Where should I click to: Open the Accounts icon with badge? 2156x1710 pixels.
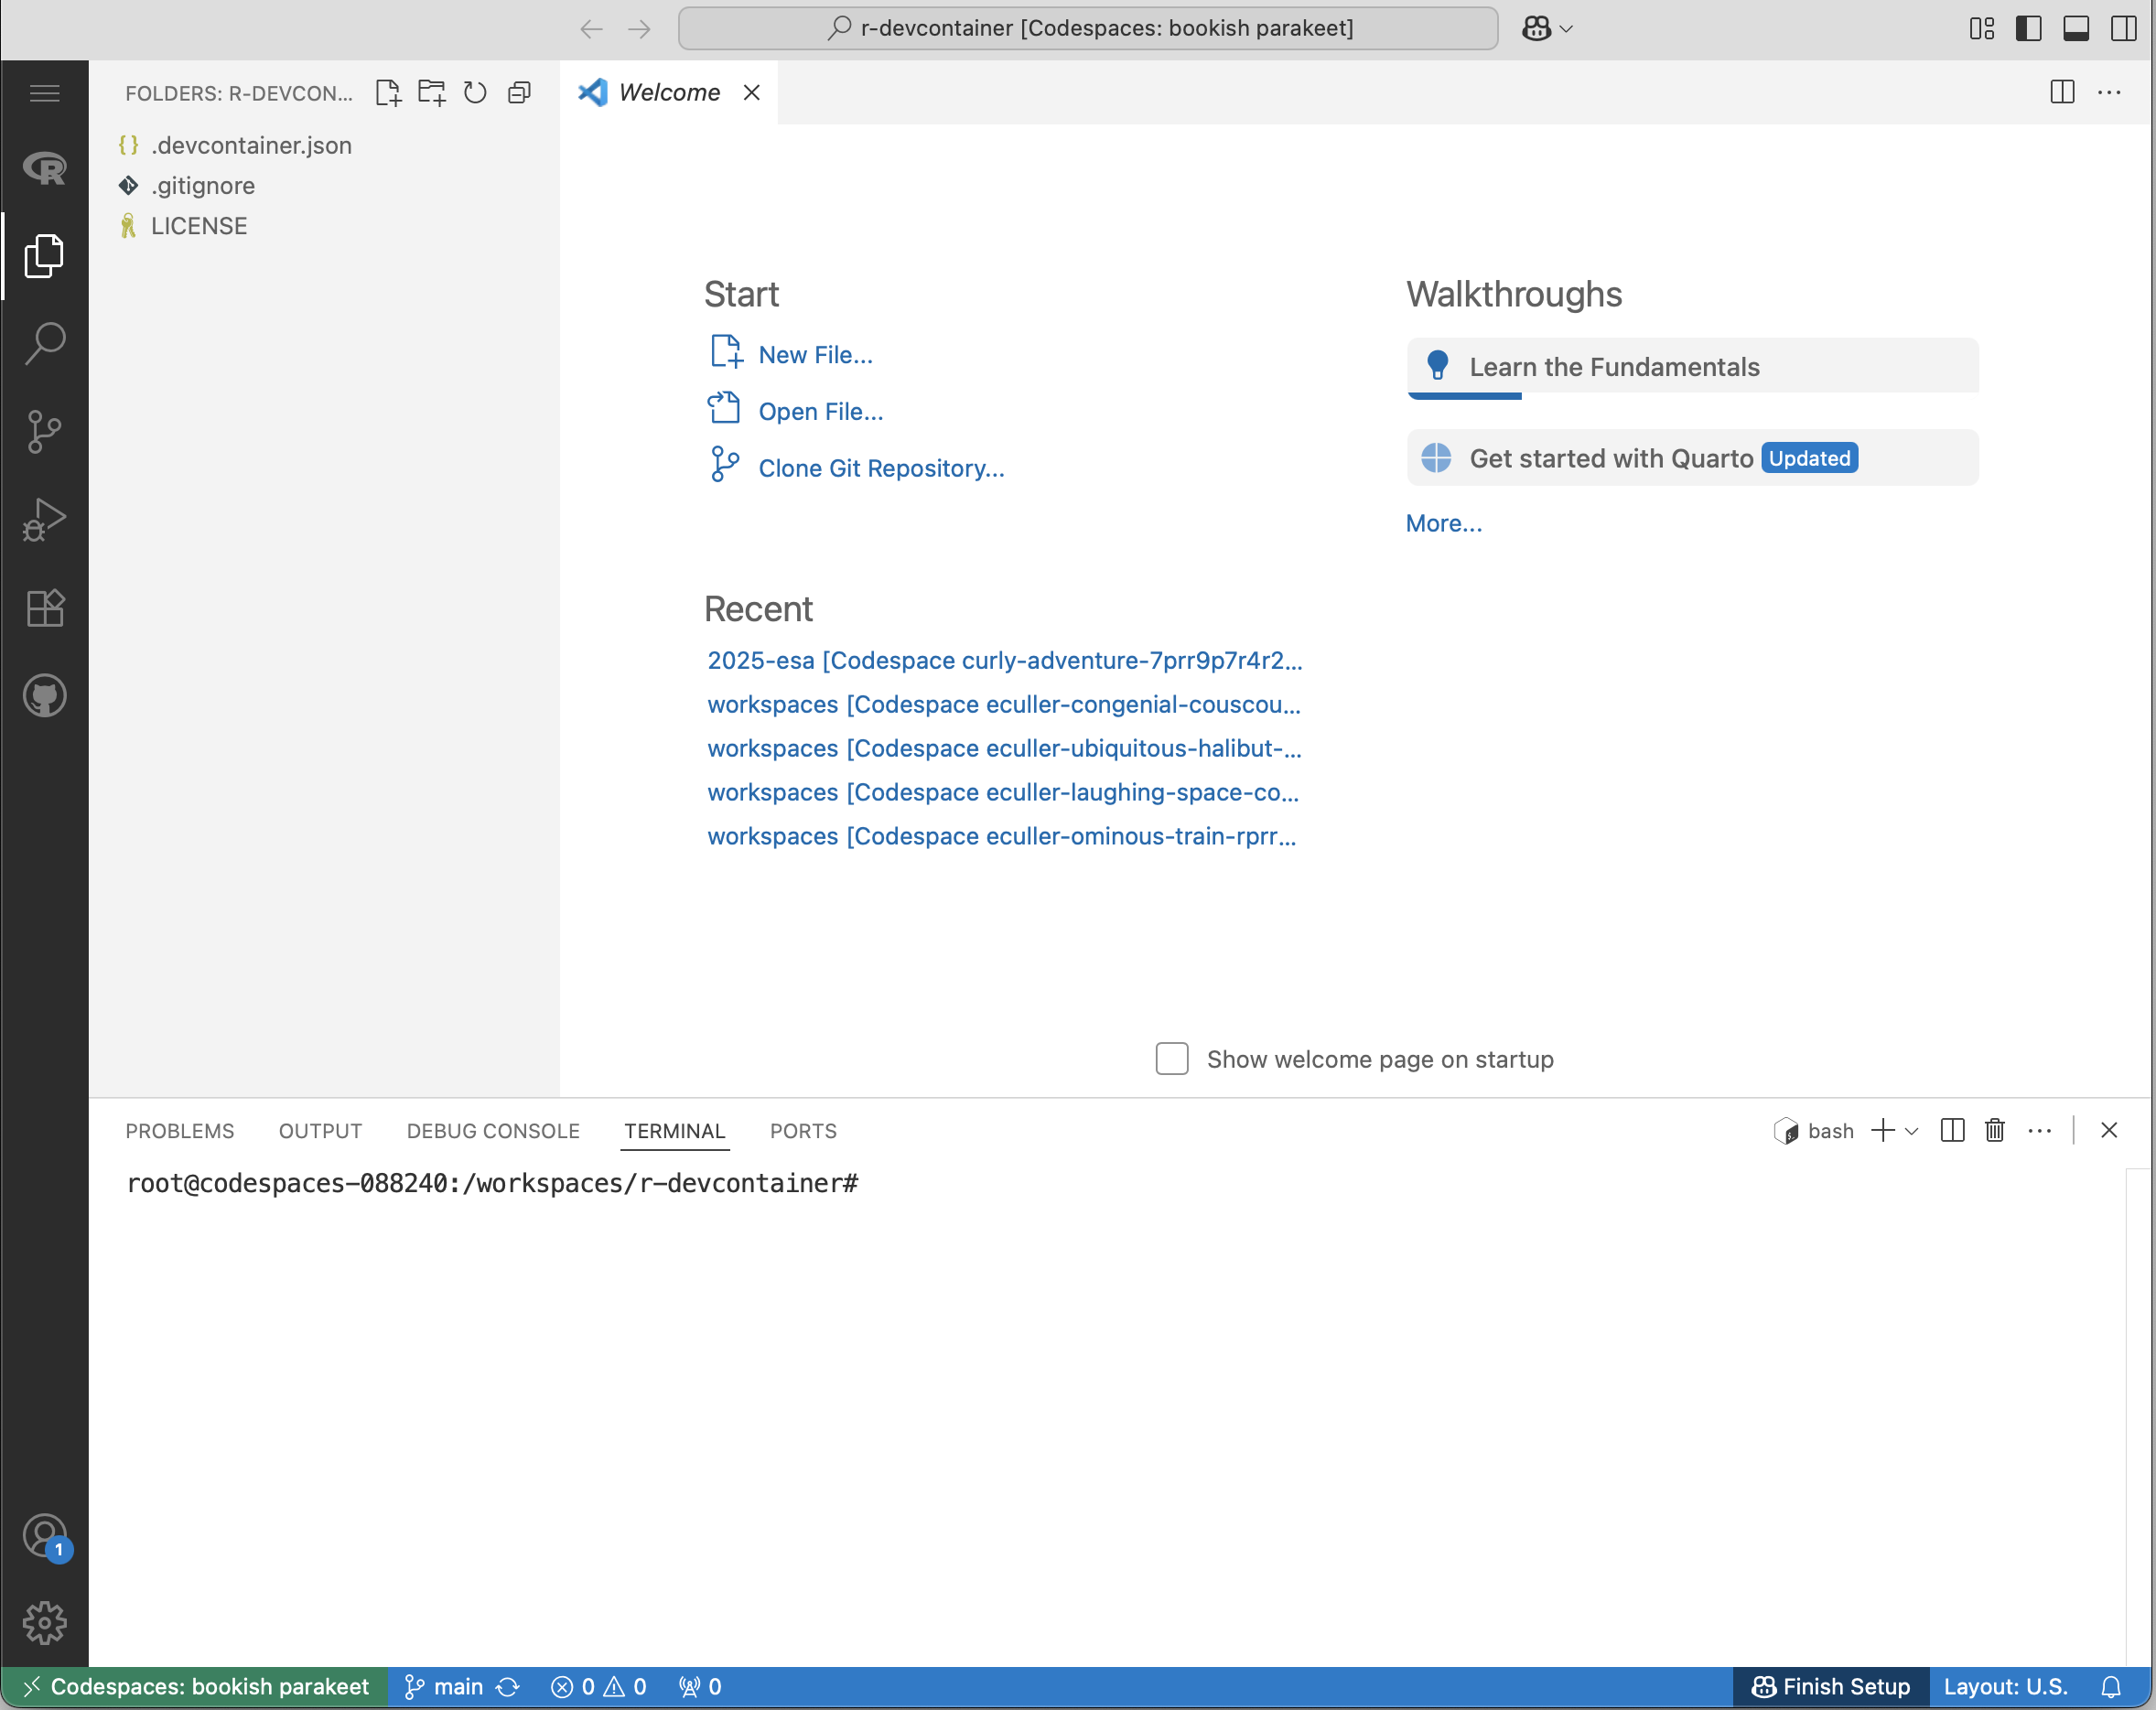pos(46,1538)
